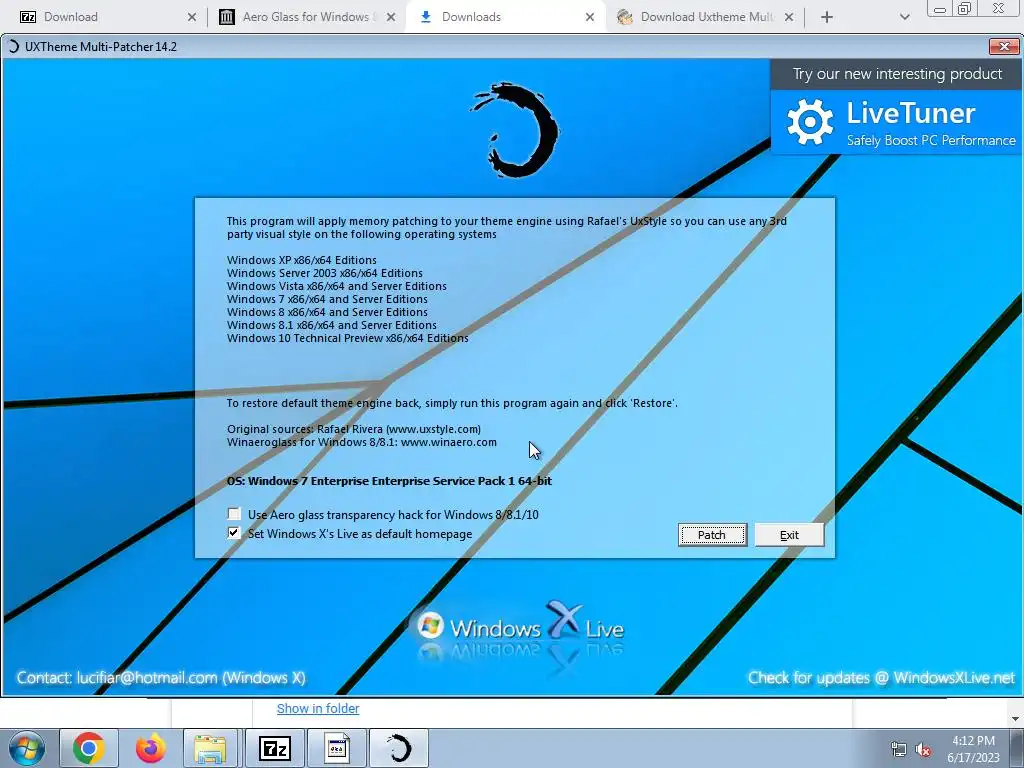Open the LiveTuner advertisement banner
This screenshot has height=768, width=1024.
coord(897,122)
